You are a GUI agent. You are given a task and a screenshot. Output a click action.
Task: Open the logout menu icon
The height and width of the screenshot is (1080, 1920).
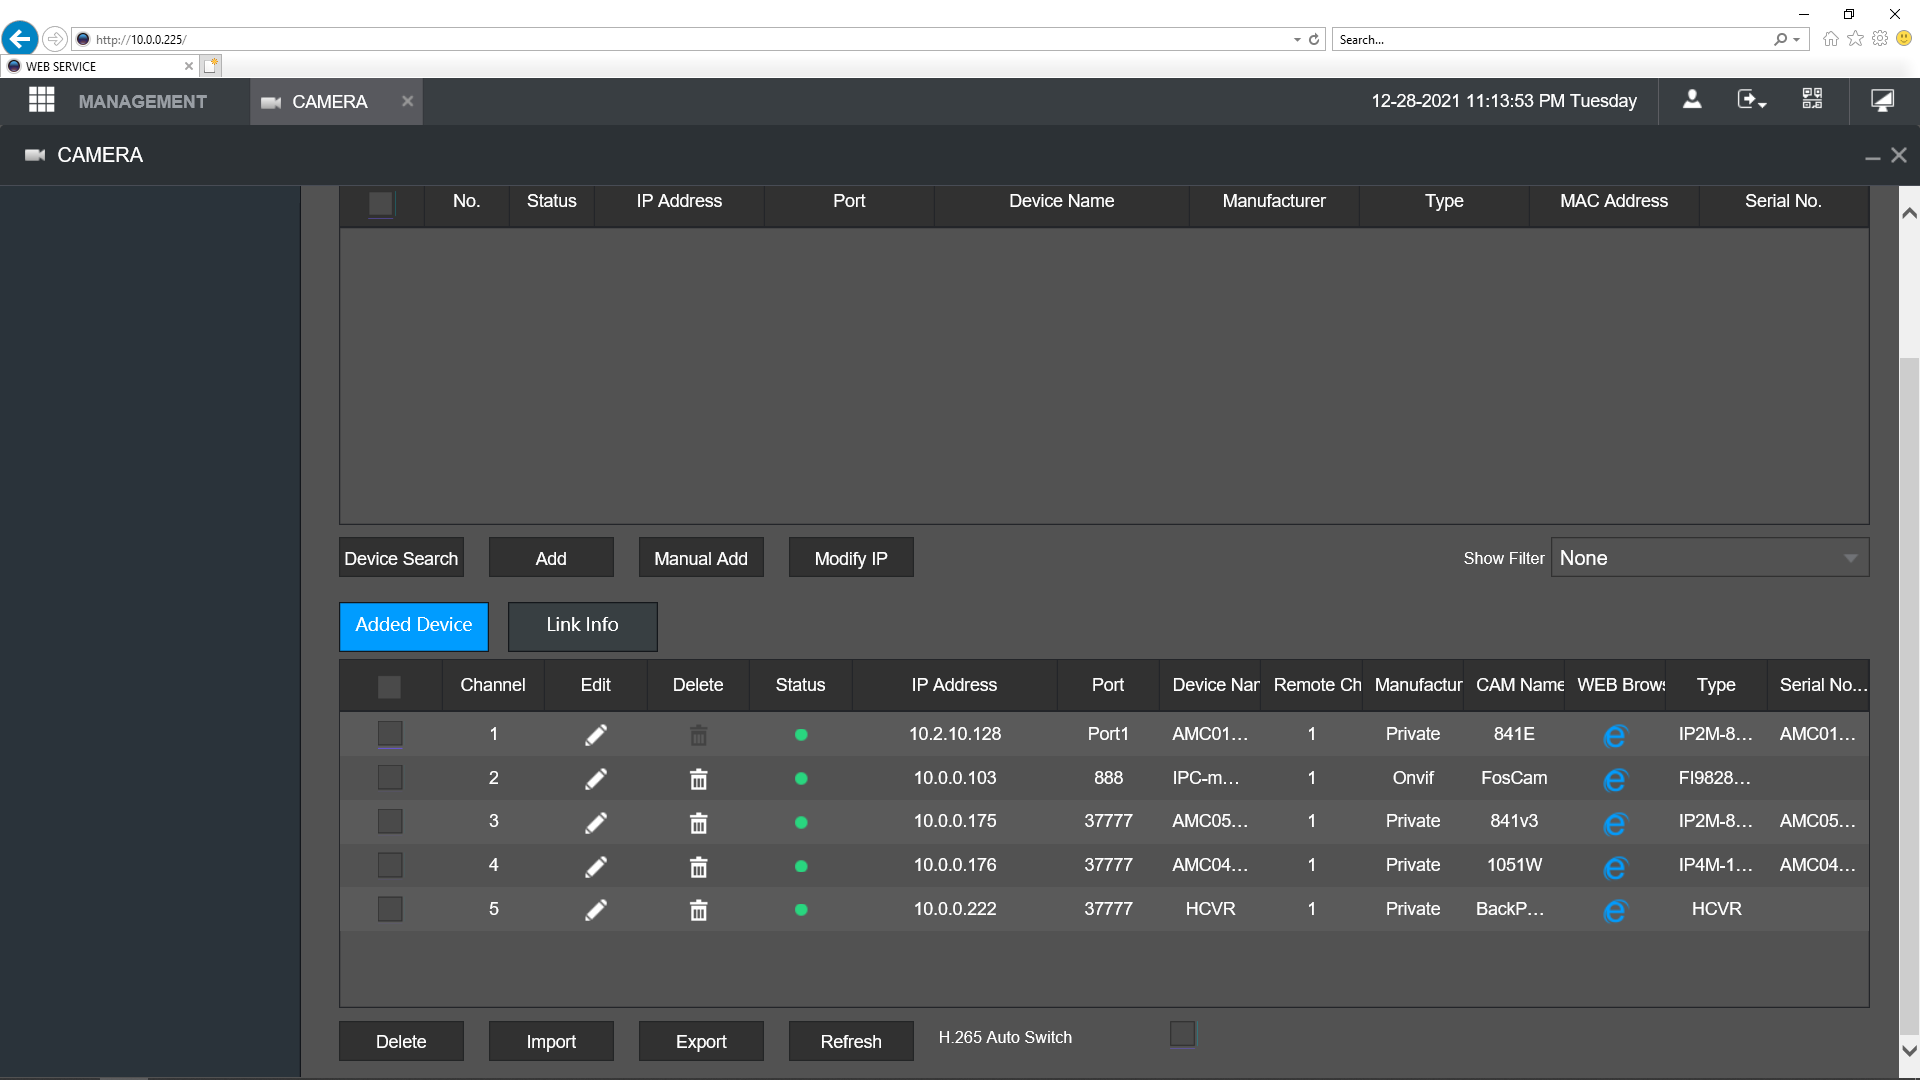tap(1751, 100)
